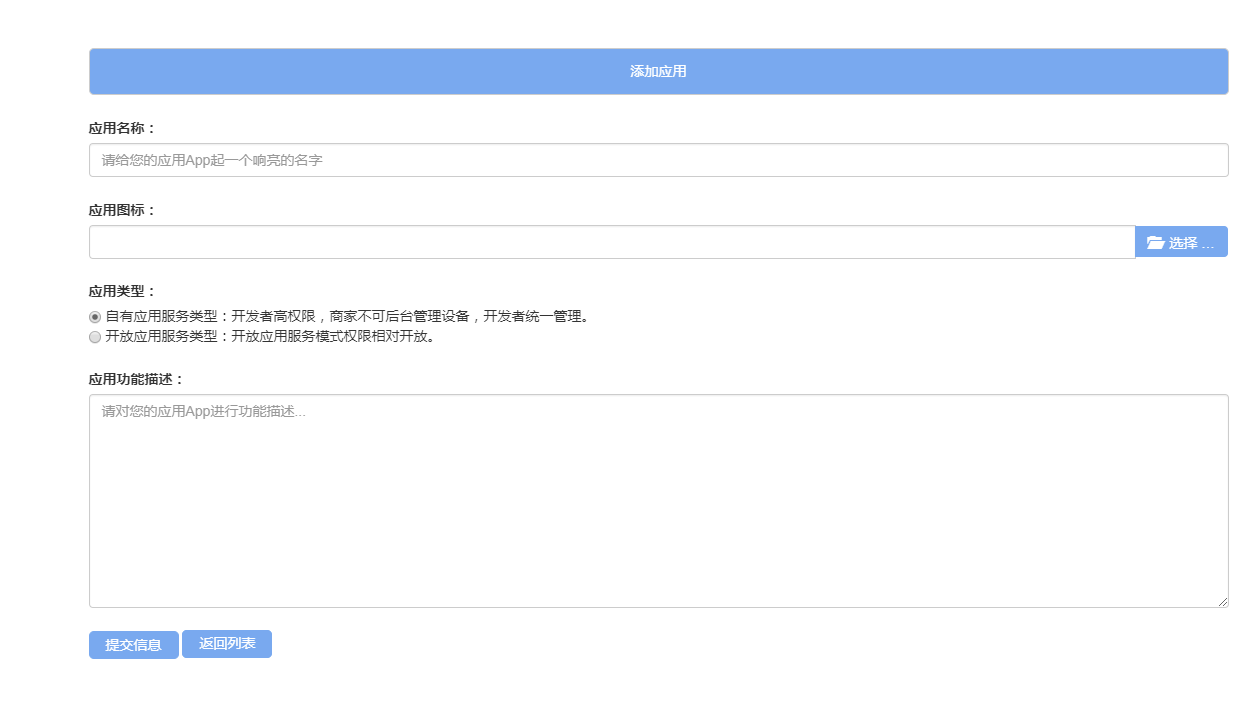
Task: Select the 开放应用服务类型 radio button
Action: [x=95, y=337]
